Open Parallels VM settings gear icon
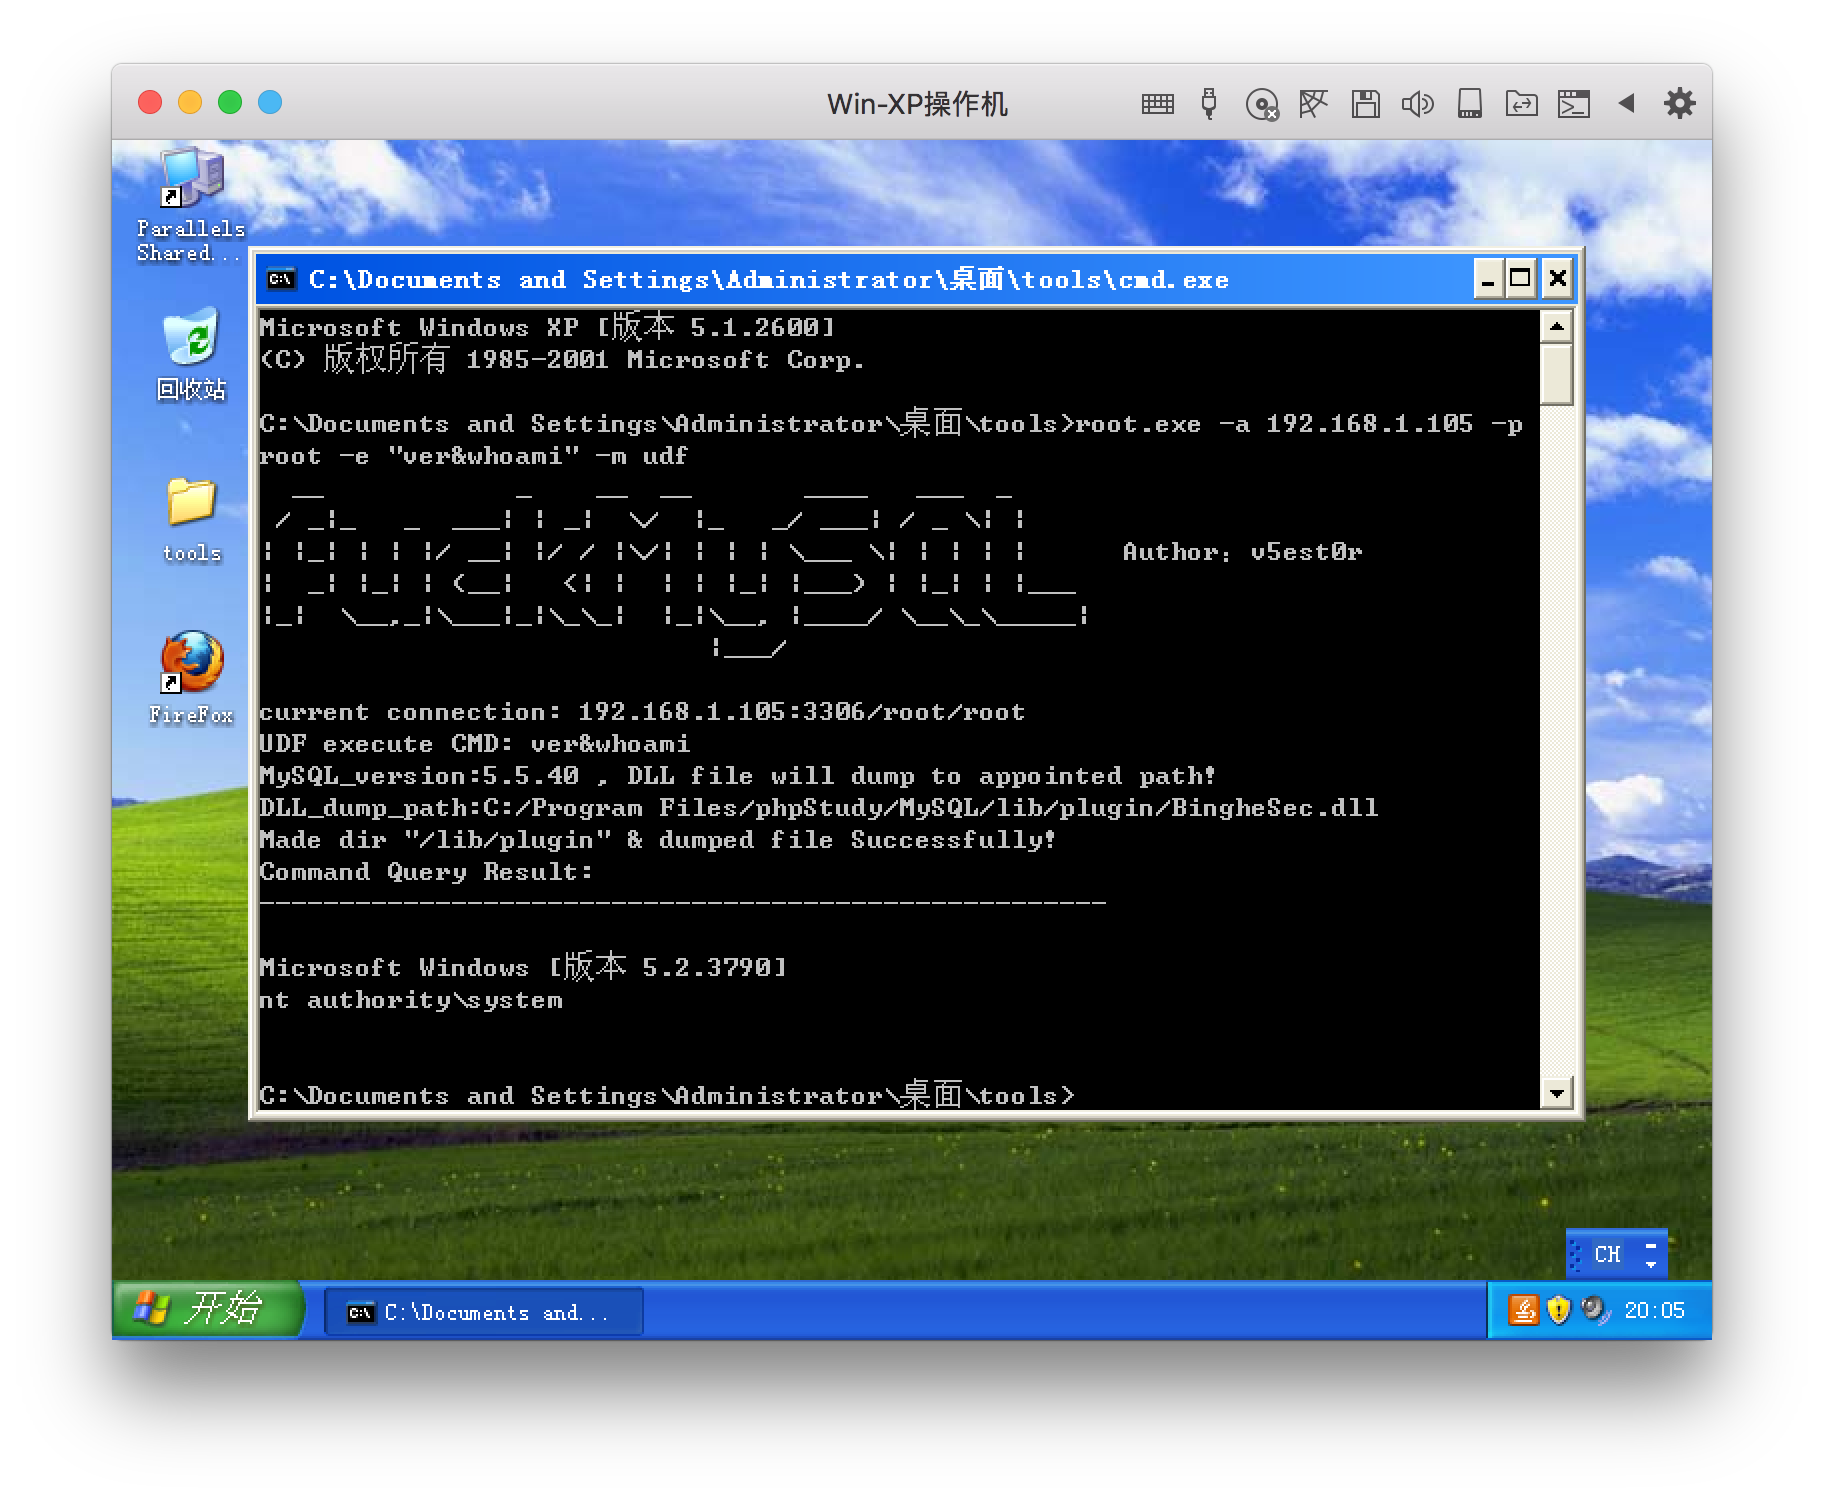 coord(1679,103)
